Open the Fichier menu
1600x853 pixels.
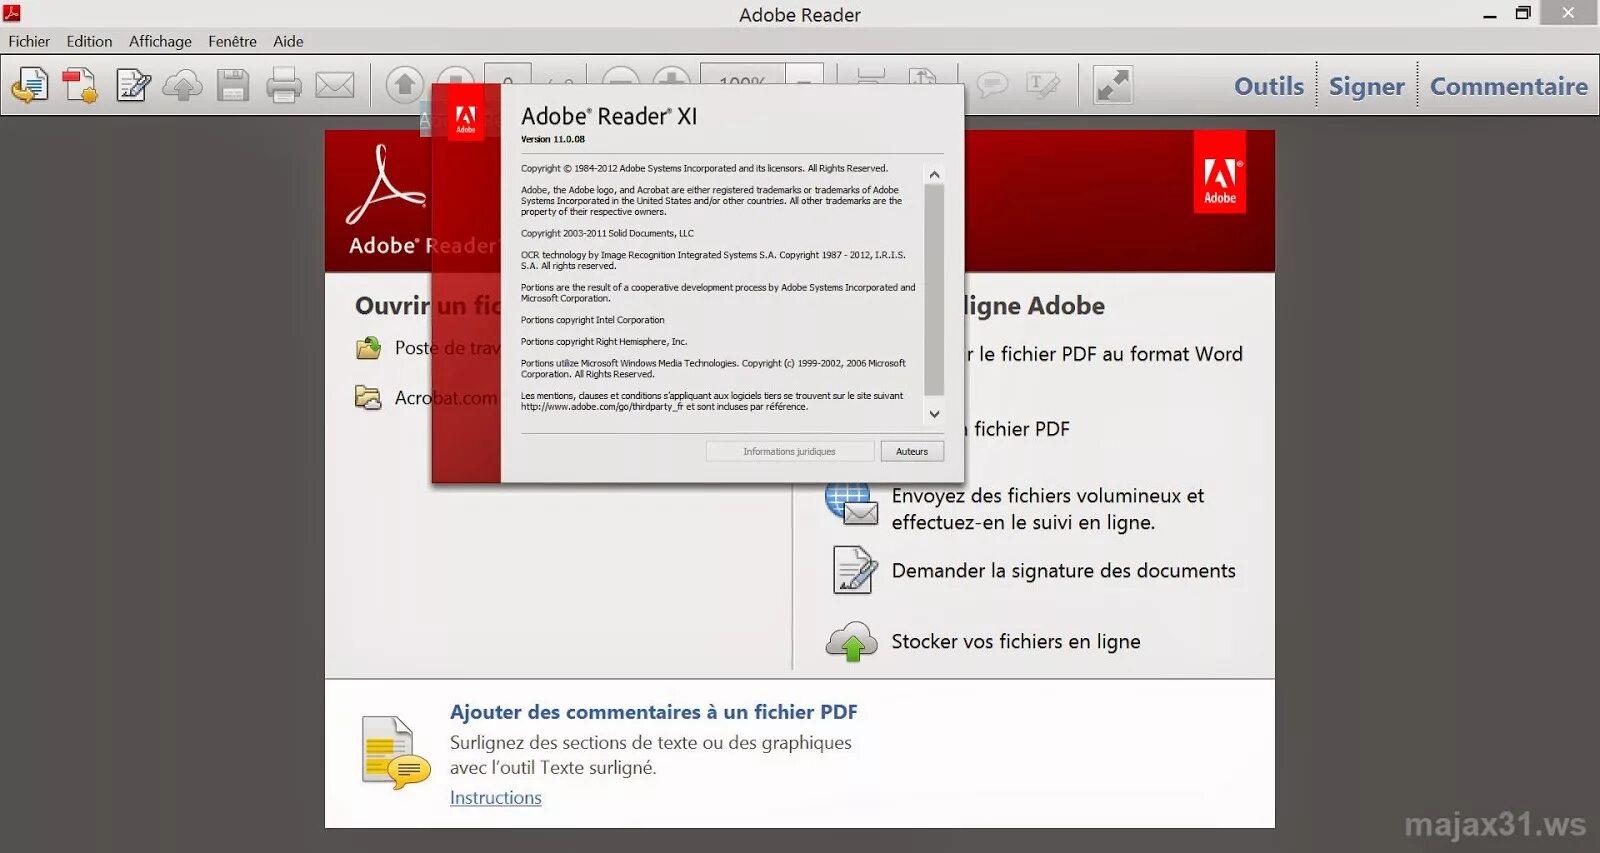click(x=29, y=41)
